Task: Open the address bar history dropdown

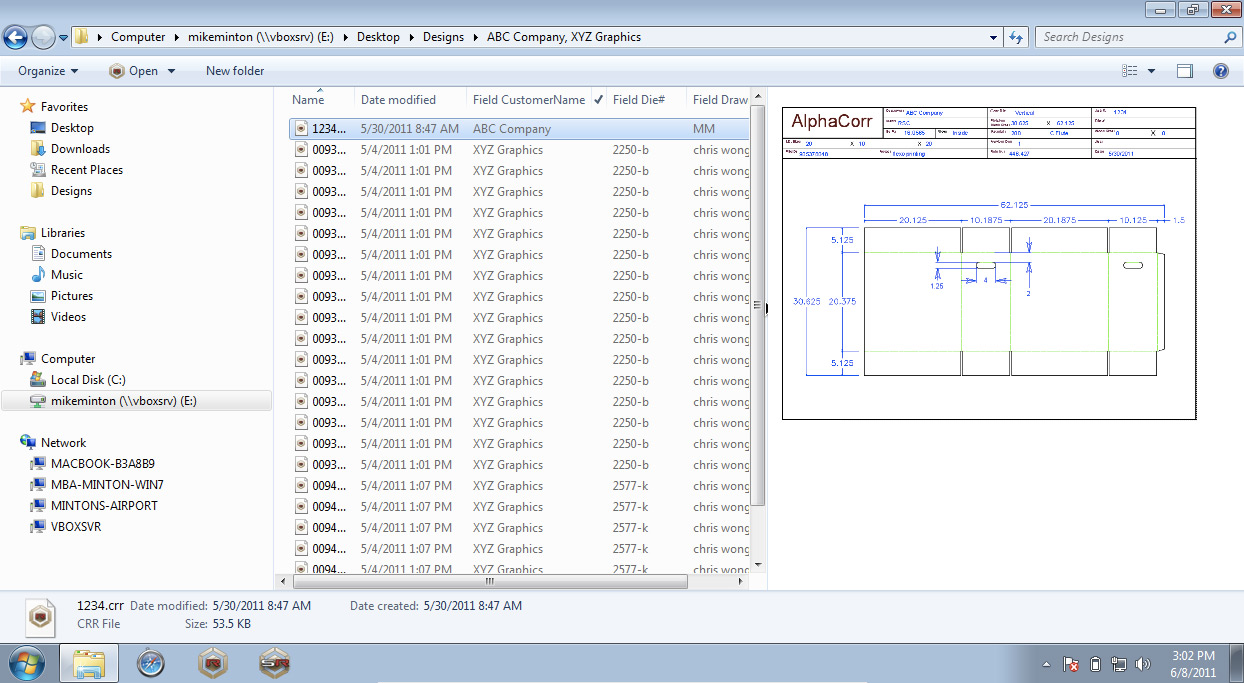Action: tap(993, 37)
